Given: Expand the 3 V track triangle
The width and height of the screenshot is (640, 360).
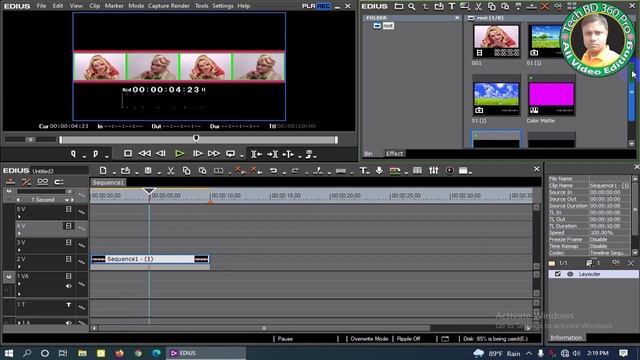Looking at the screenshot, I should point(19,250).
